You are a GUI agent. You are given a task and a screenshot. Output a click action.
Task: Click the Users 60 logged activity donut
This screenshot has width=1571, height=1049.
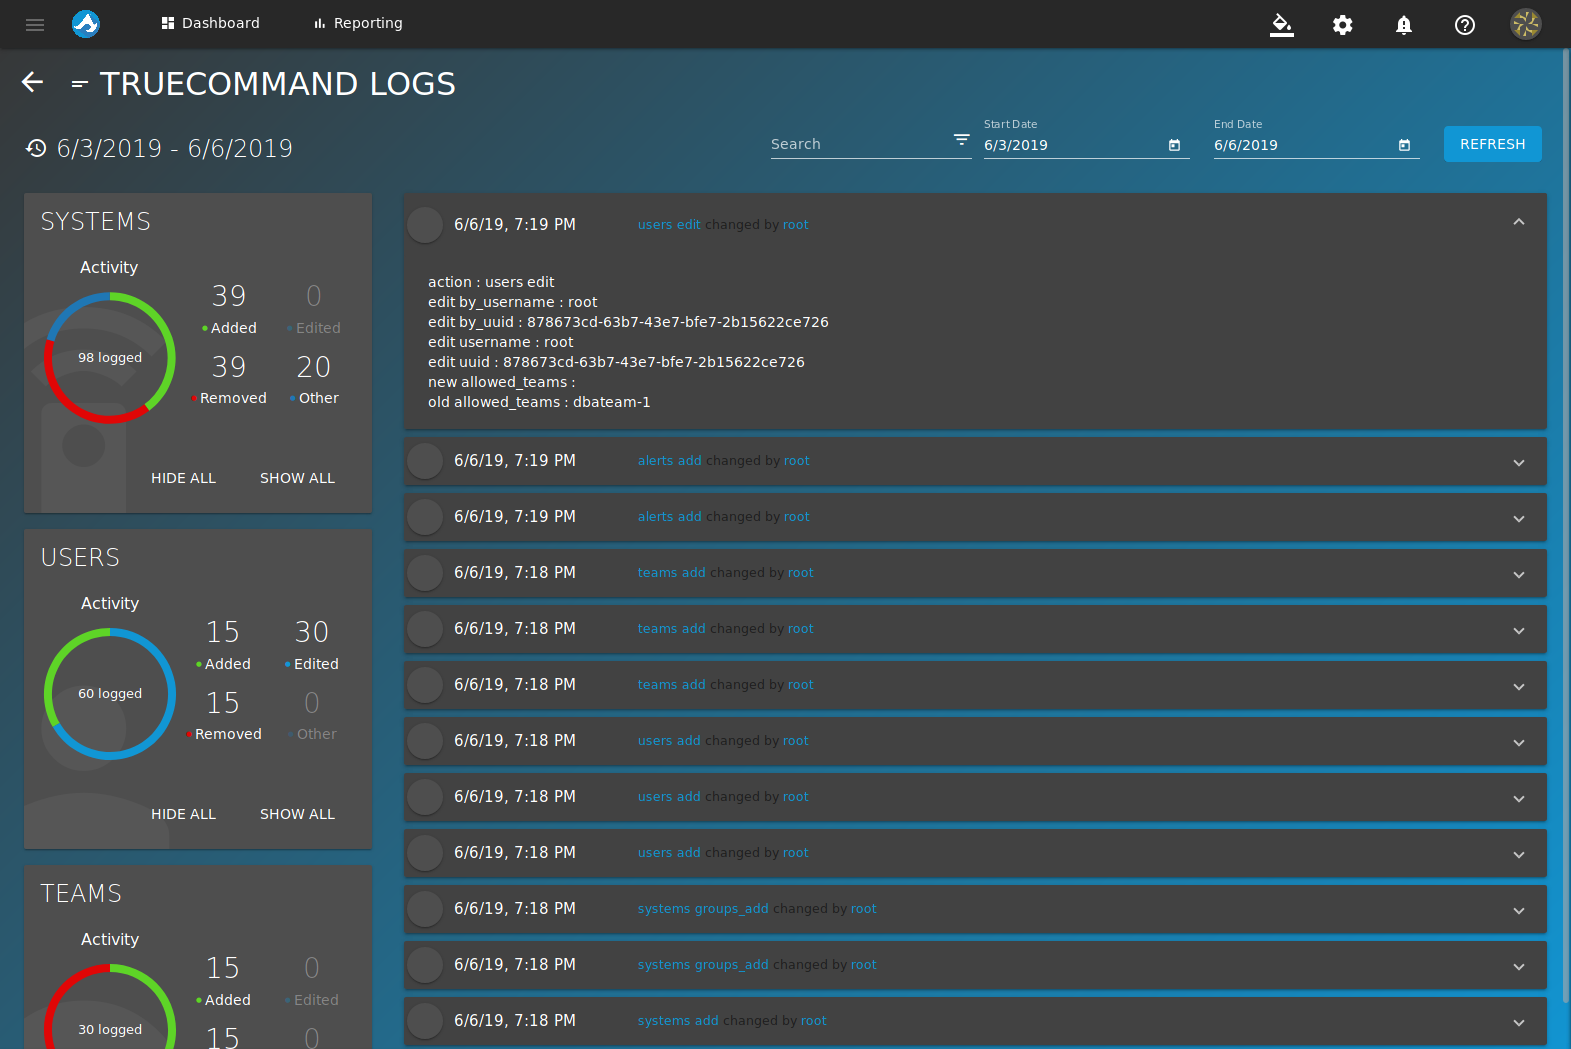coord(110,693)
